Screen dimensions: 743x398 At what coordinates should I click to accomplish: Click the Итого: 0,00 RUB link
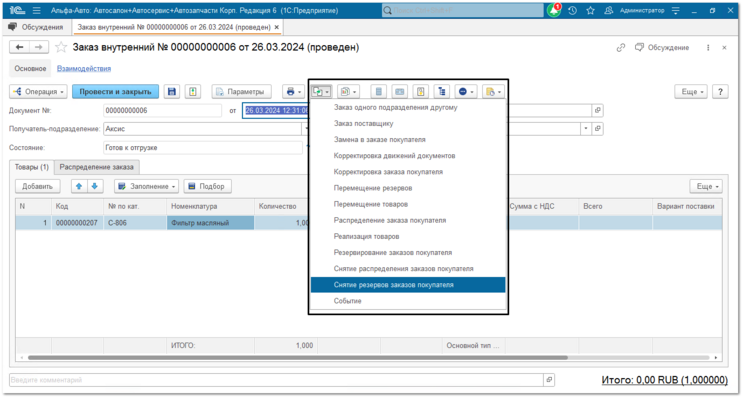[x=664, y=380]
